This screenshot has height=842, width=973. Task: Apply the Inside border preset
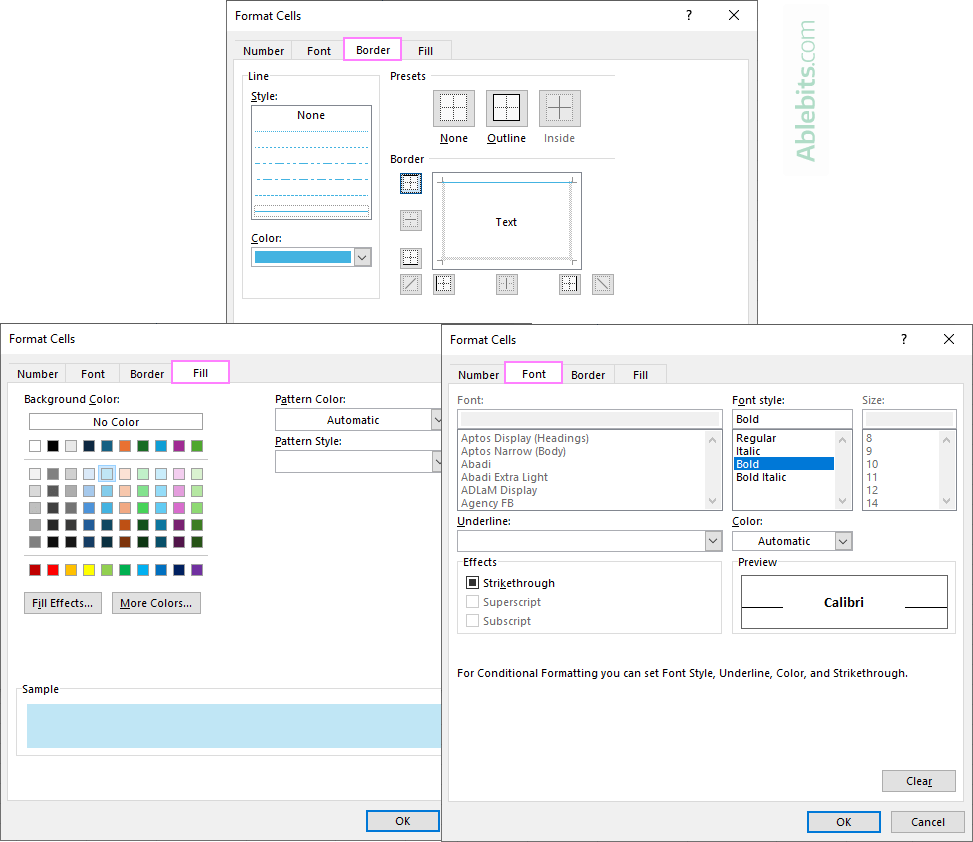coord(559,107)
